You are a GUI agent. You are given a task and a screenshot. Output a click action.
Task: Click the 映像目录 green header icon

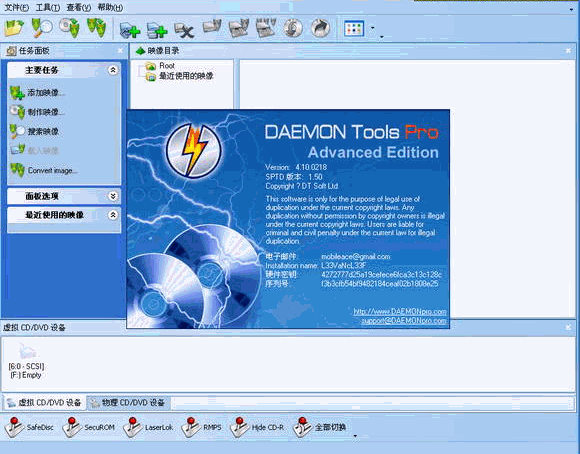[x=140, y=51]
